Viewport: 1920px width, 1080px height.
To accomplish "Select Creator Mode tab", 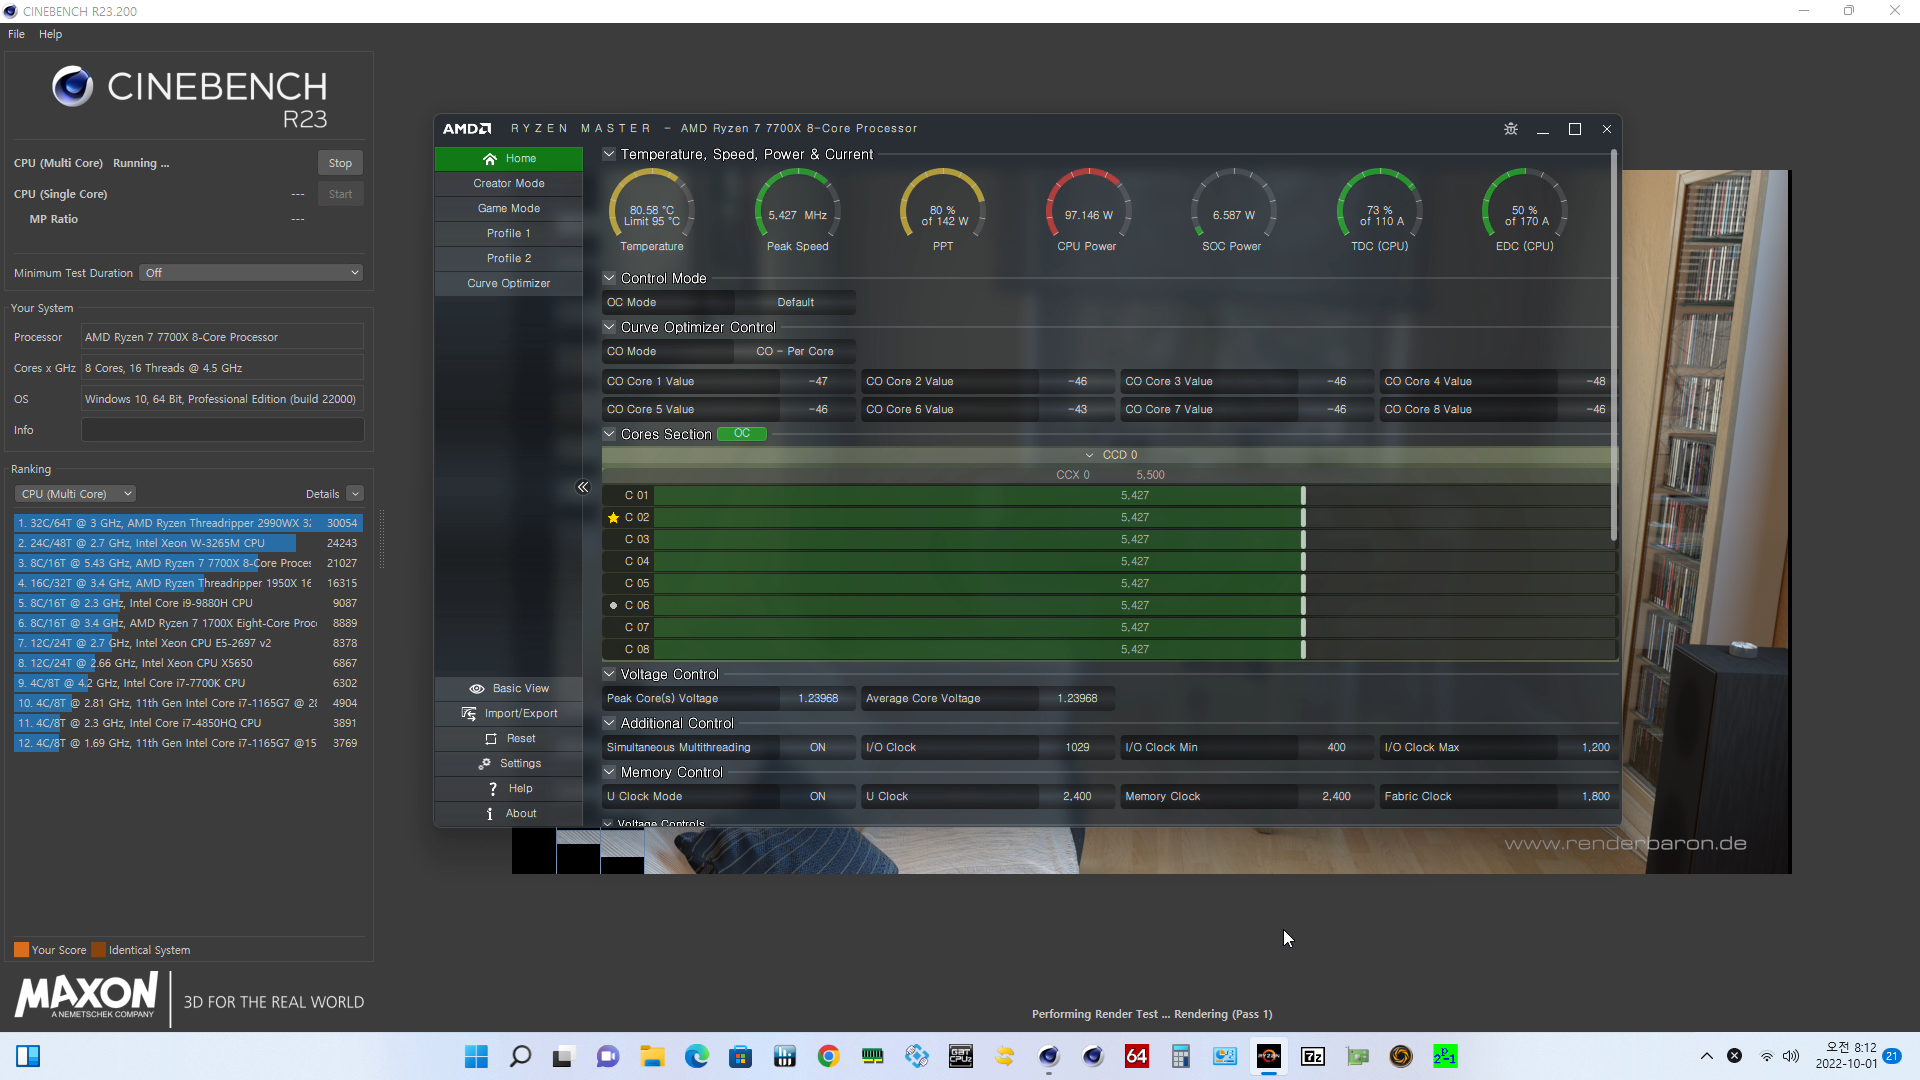I will 509,183.
